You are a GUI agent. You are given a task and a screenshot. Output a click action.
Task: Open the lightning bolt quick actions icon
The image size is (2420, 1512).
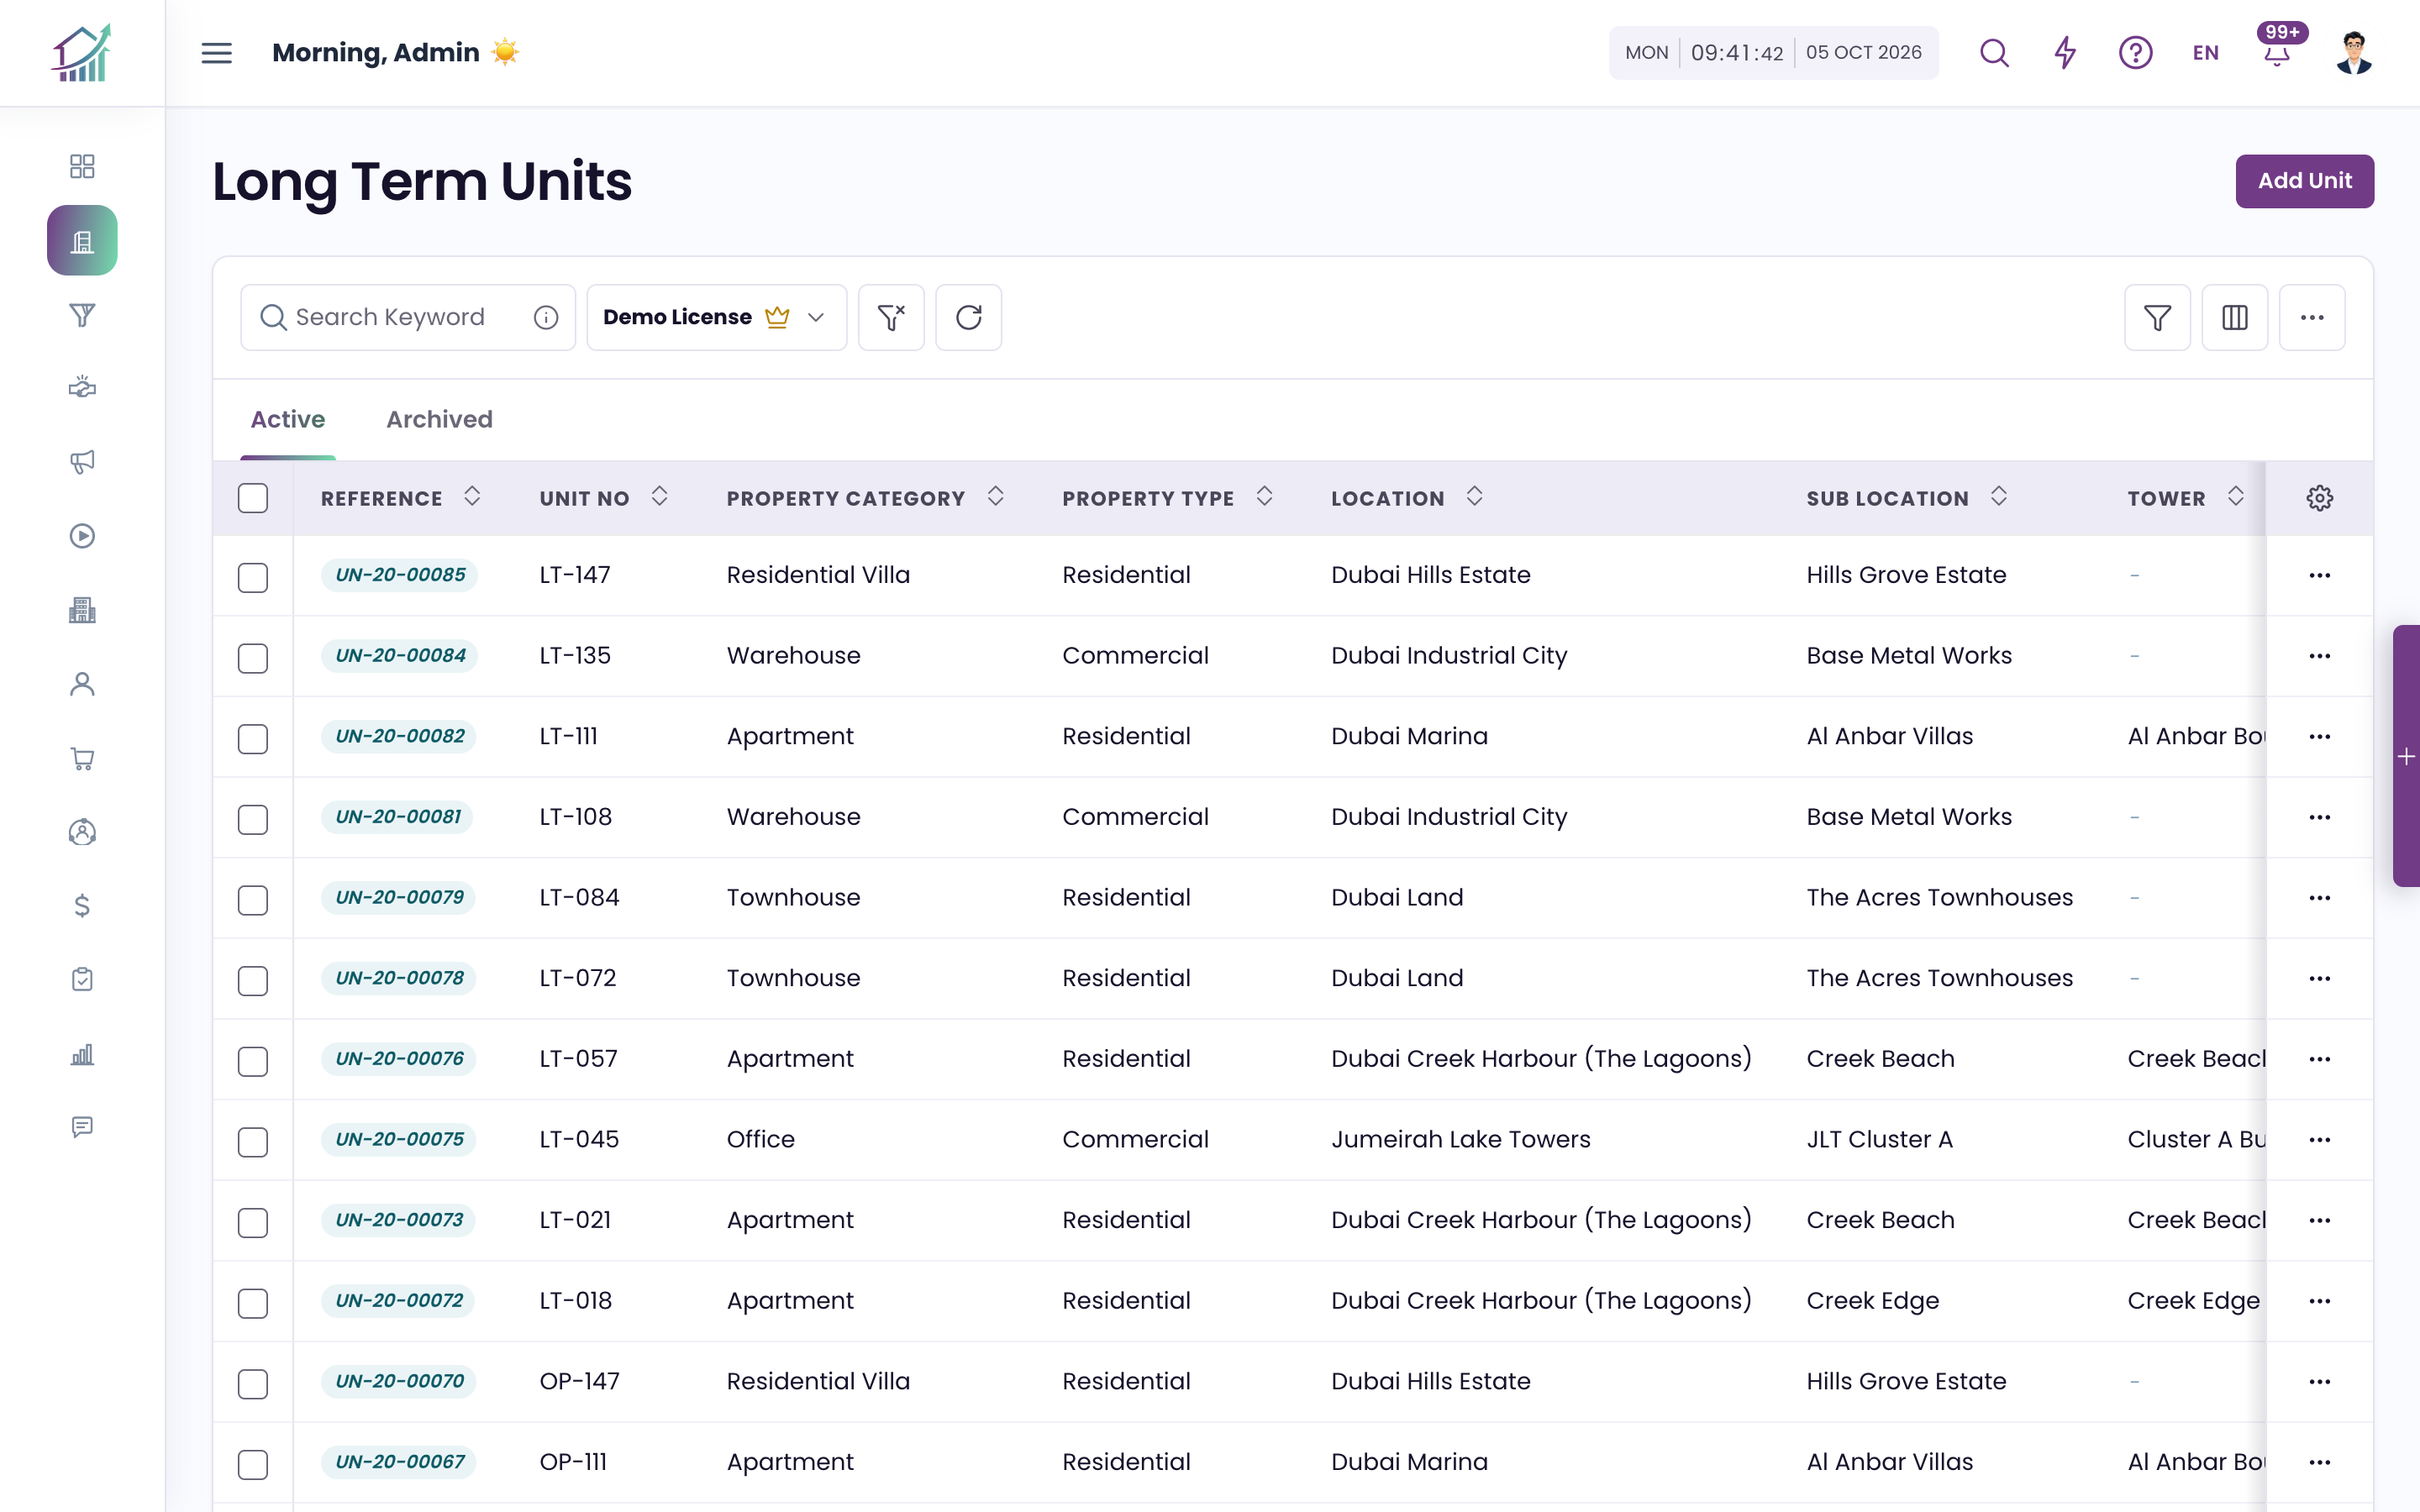(x=2065, y=53)
